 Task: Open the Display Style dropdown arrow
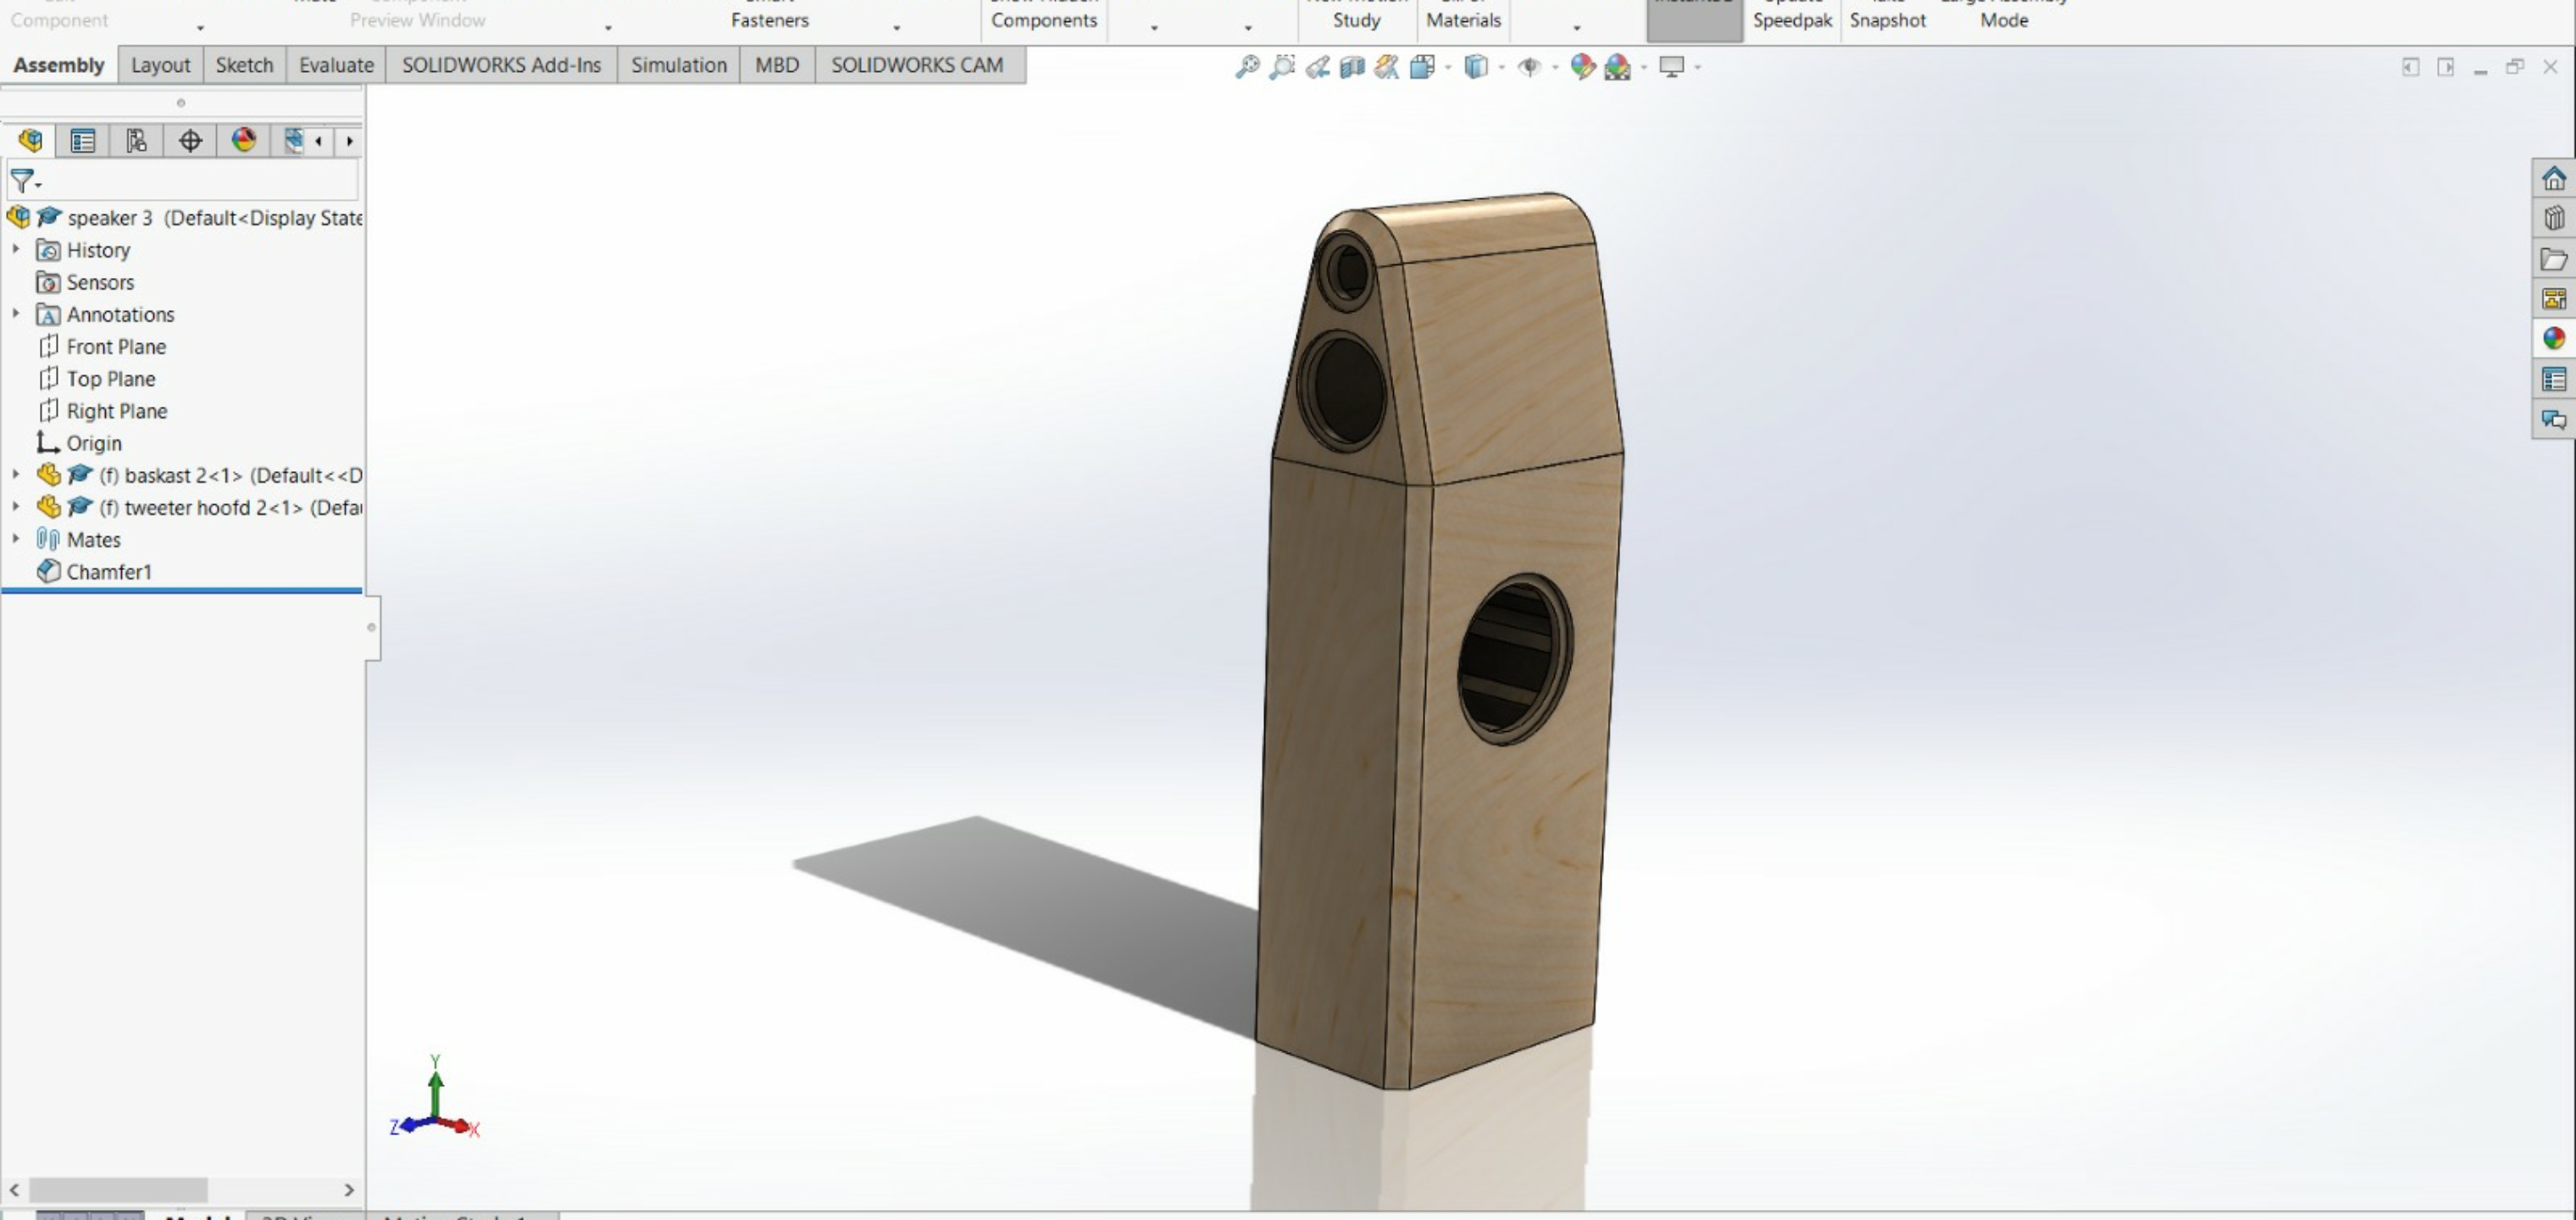tap(1502, 68)
